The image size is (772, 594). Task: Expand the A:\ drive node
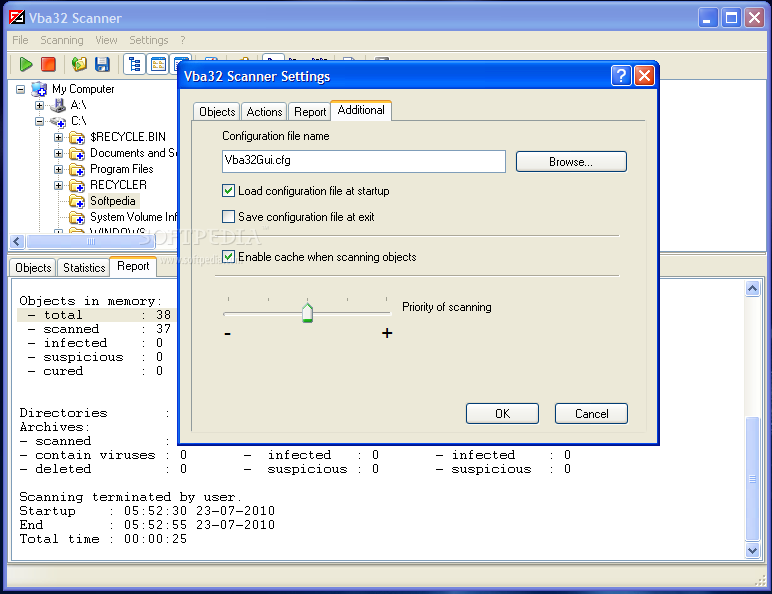[39, 105]
